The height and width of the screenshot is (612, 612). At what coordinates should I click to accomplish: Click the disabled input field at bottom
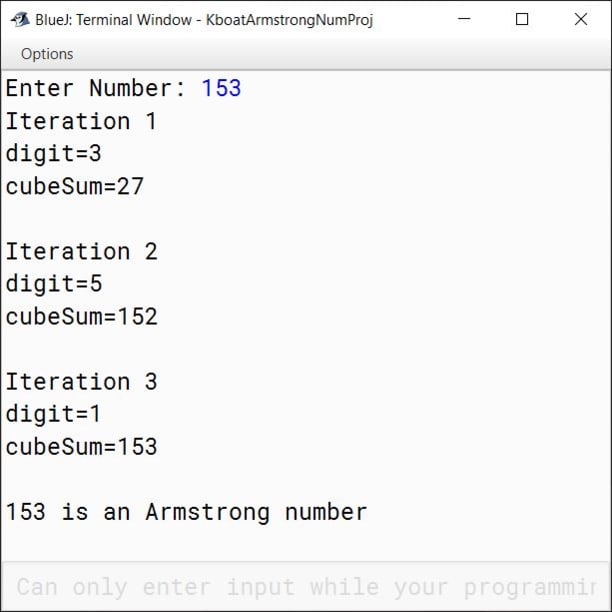pos(306,586)
